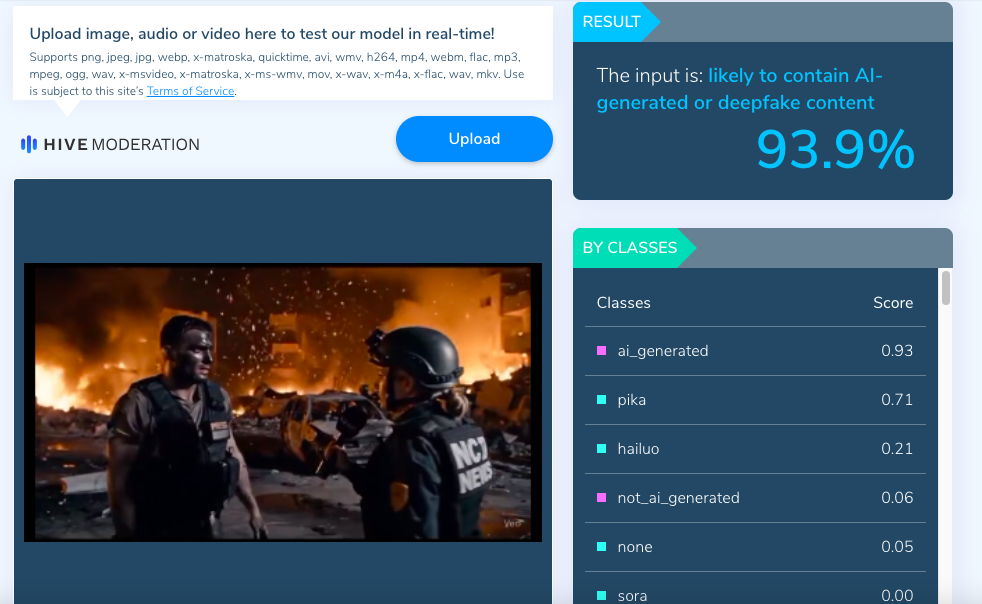This screenshot has height=604, width=982.
Task: Select the RESULT panel header tab
Action: (x=612, y=22)
